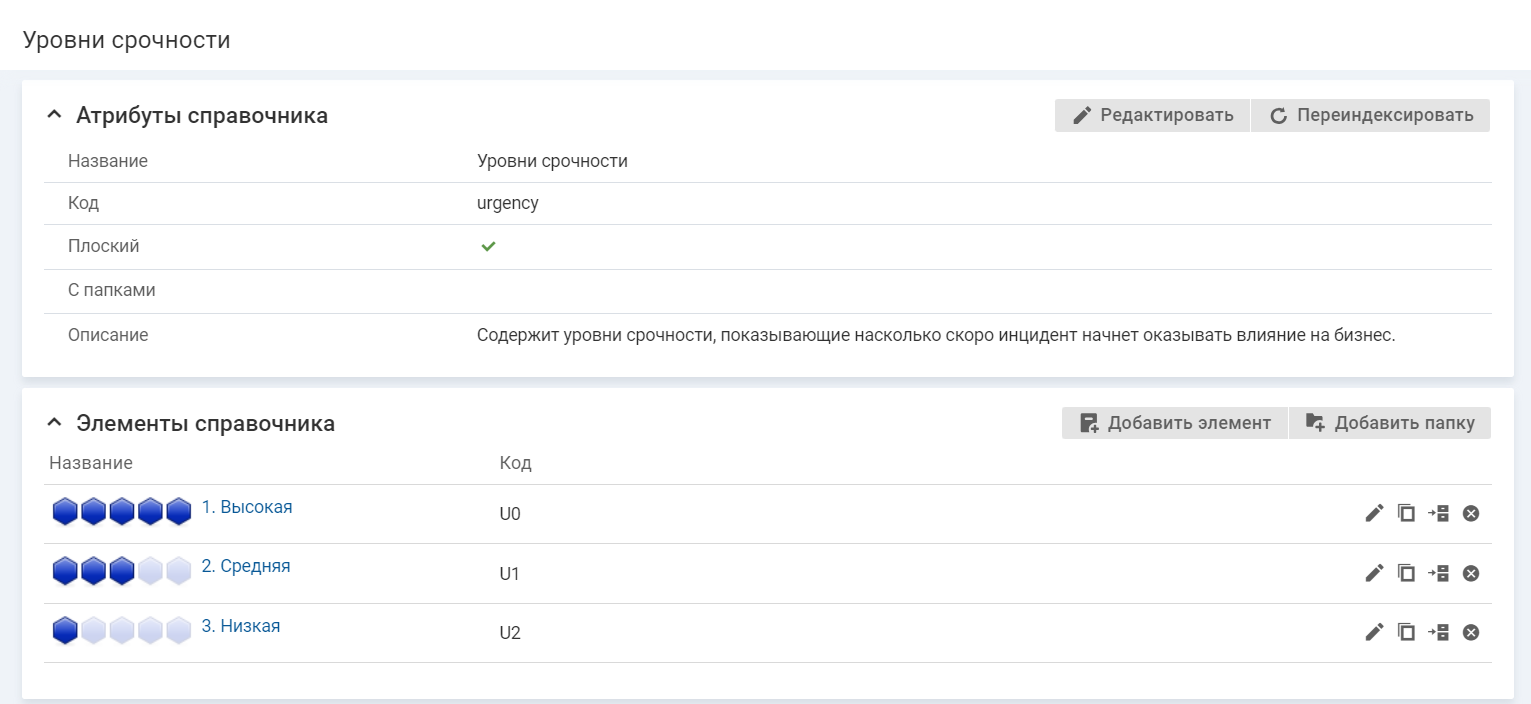
Task: Remove the Средняя element using X icon
Action: click(x=1471, y=573)
